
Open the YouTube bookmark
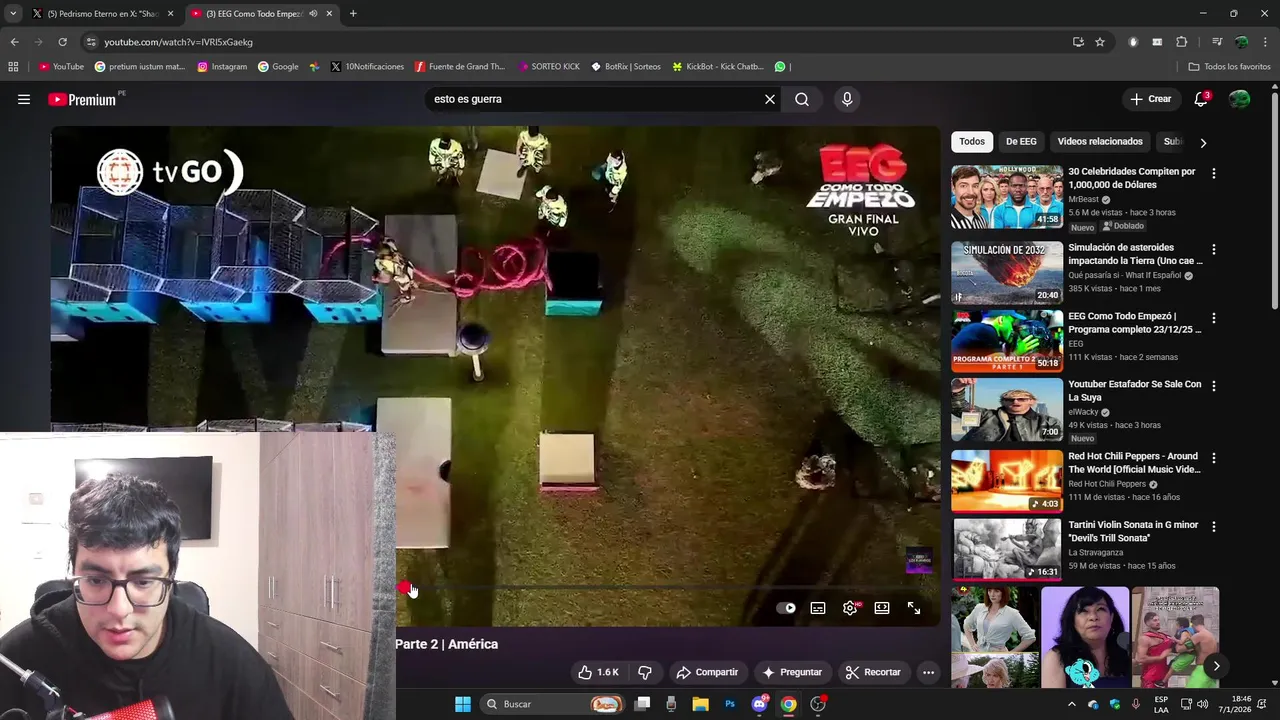pyautogui.click(x=62, y=67)
